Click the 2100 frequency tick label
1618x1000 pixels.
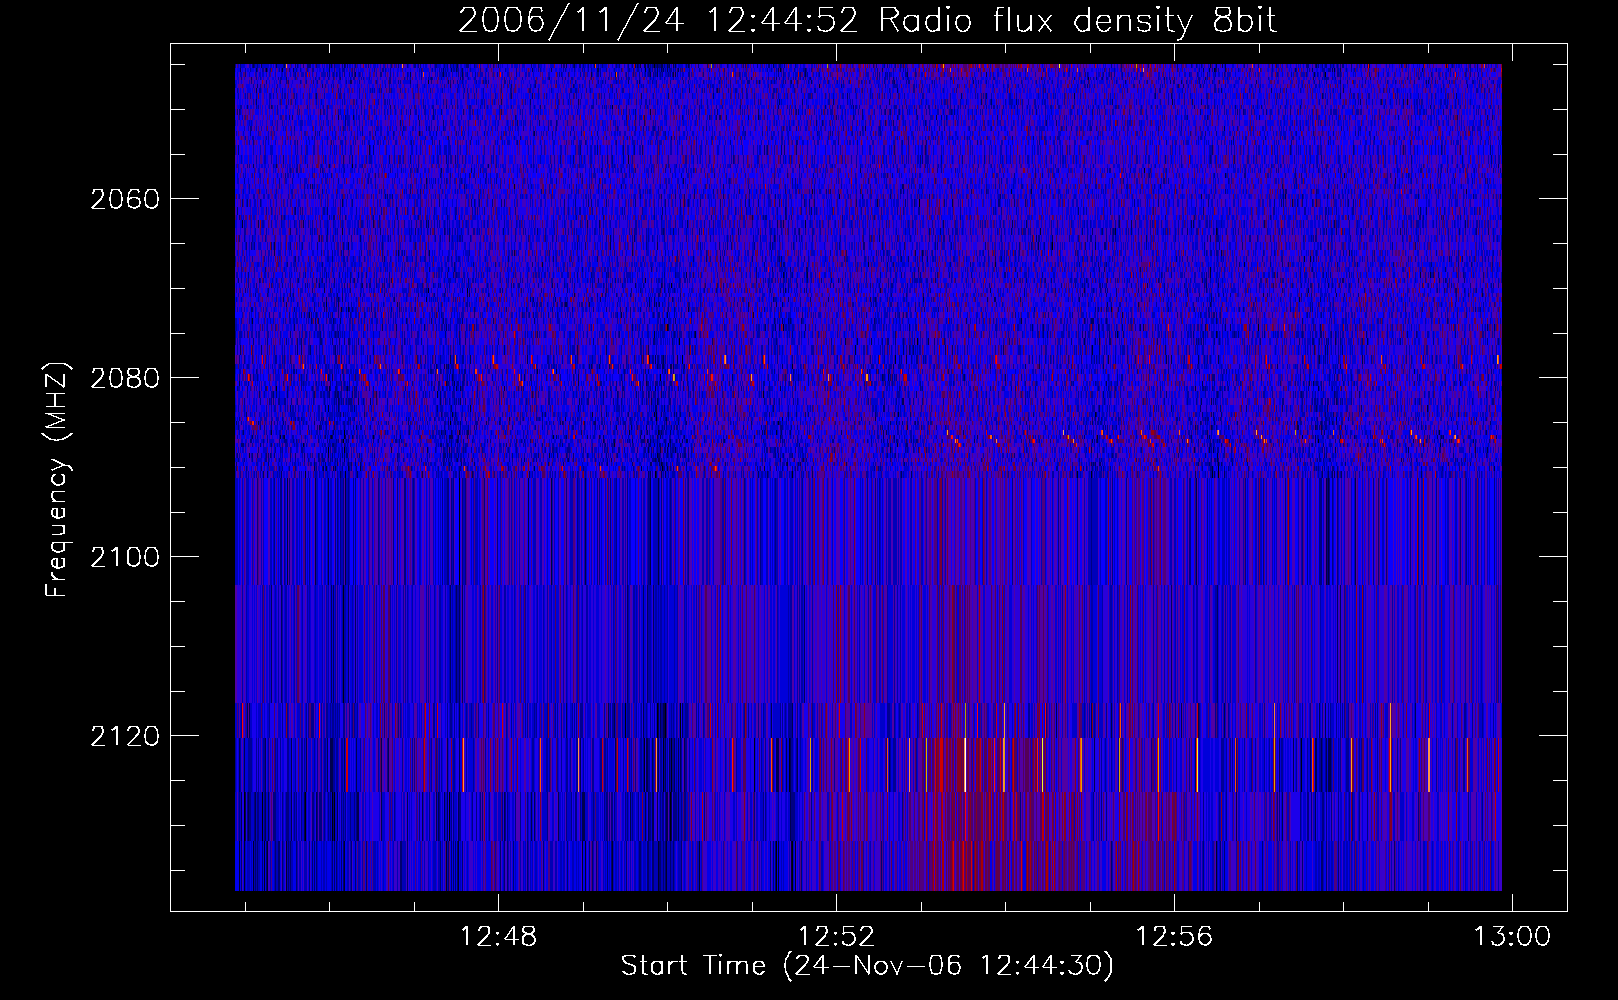(125, 557)
